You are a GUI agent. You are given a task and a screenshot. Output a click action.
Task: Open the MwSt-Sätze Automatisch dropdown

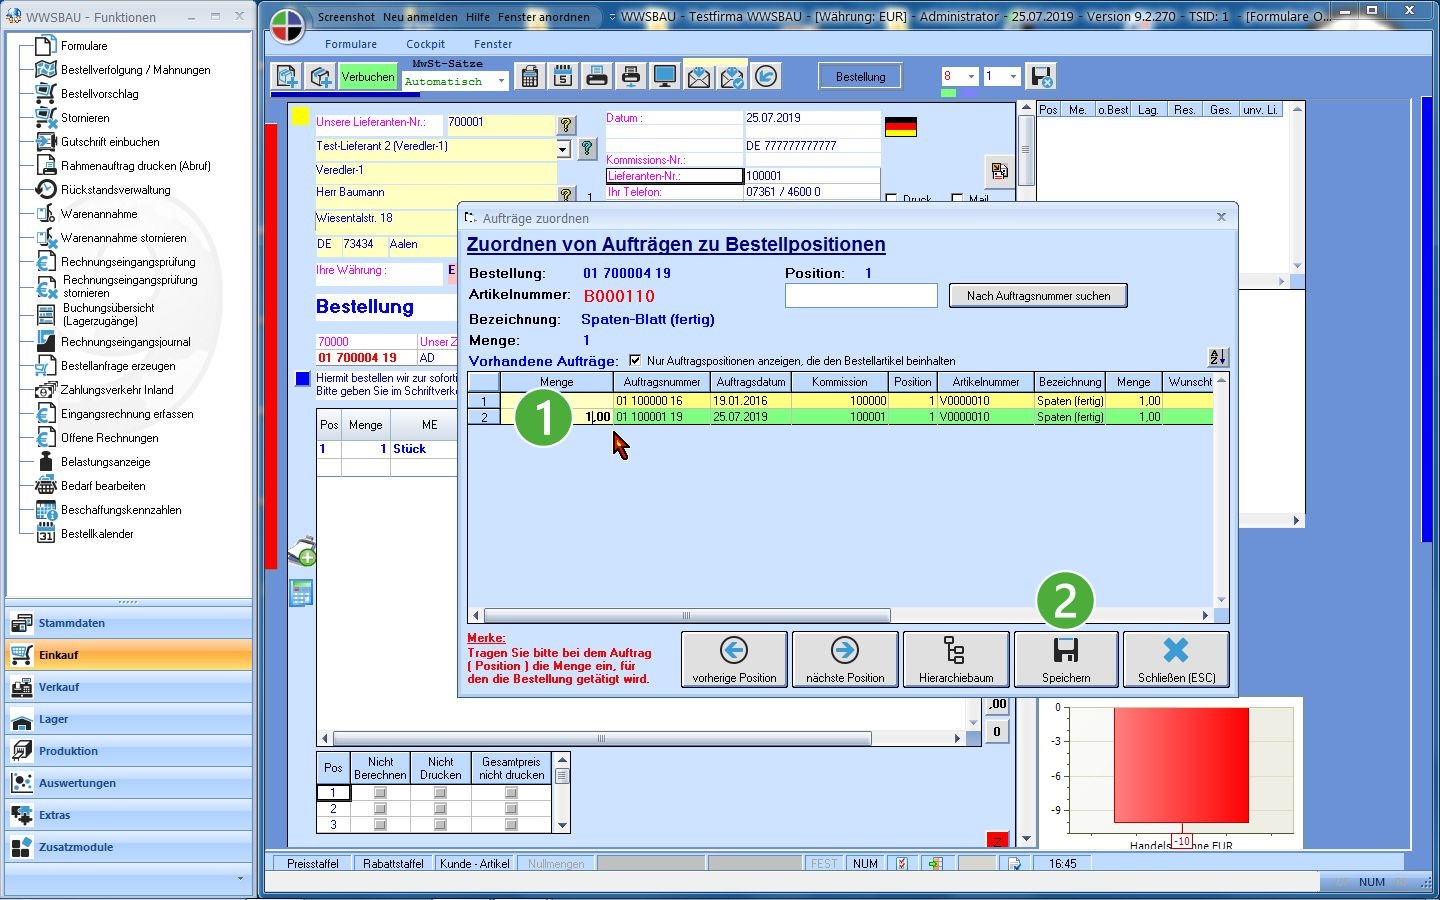pos(501,81)
